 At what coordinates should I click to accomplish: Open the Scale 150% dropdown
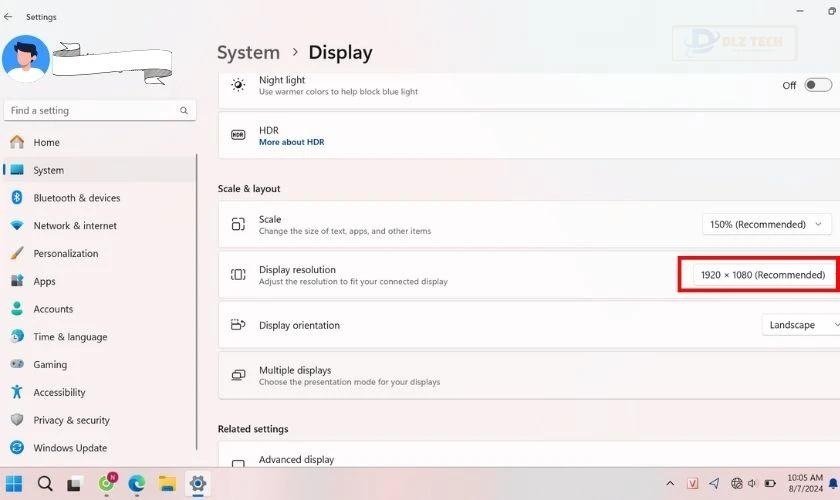[767, 225]
